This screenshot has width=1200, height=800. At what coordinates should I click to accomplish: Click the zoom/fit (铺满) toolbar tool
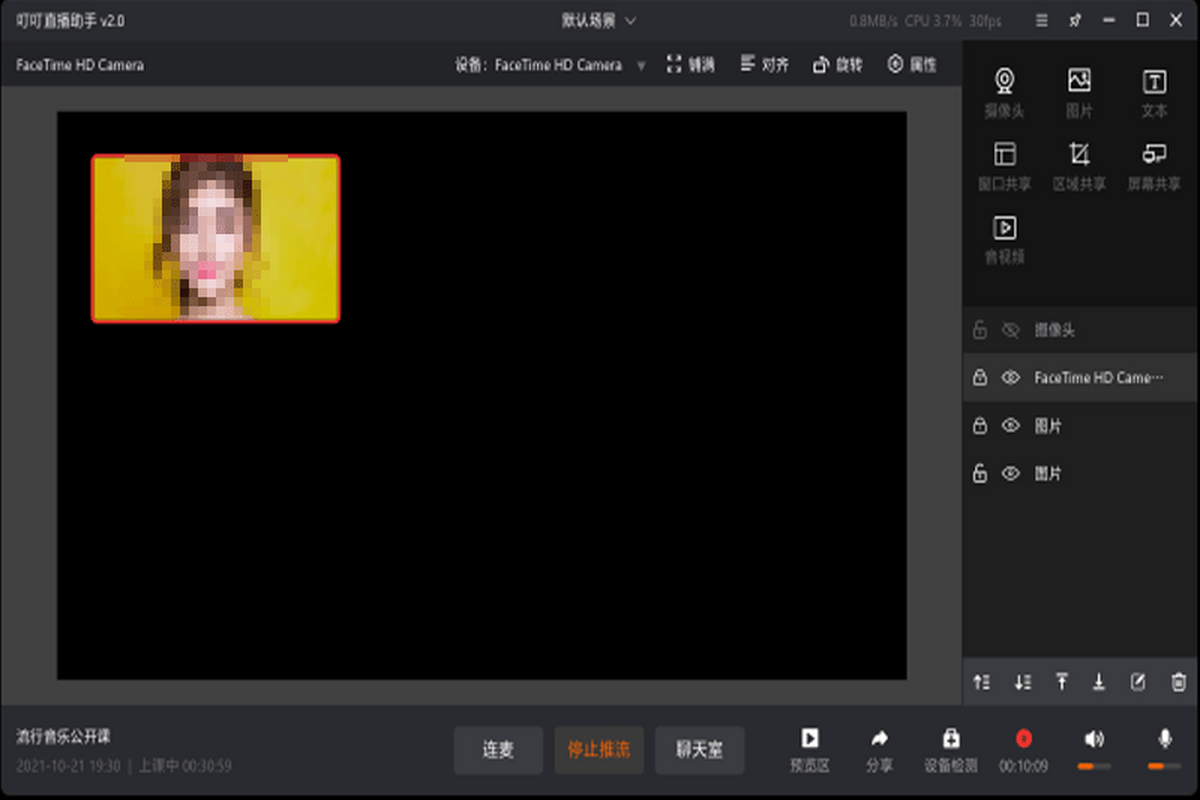(x=690, y=65)
